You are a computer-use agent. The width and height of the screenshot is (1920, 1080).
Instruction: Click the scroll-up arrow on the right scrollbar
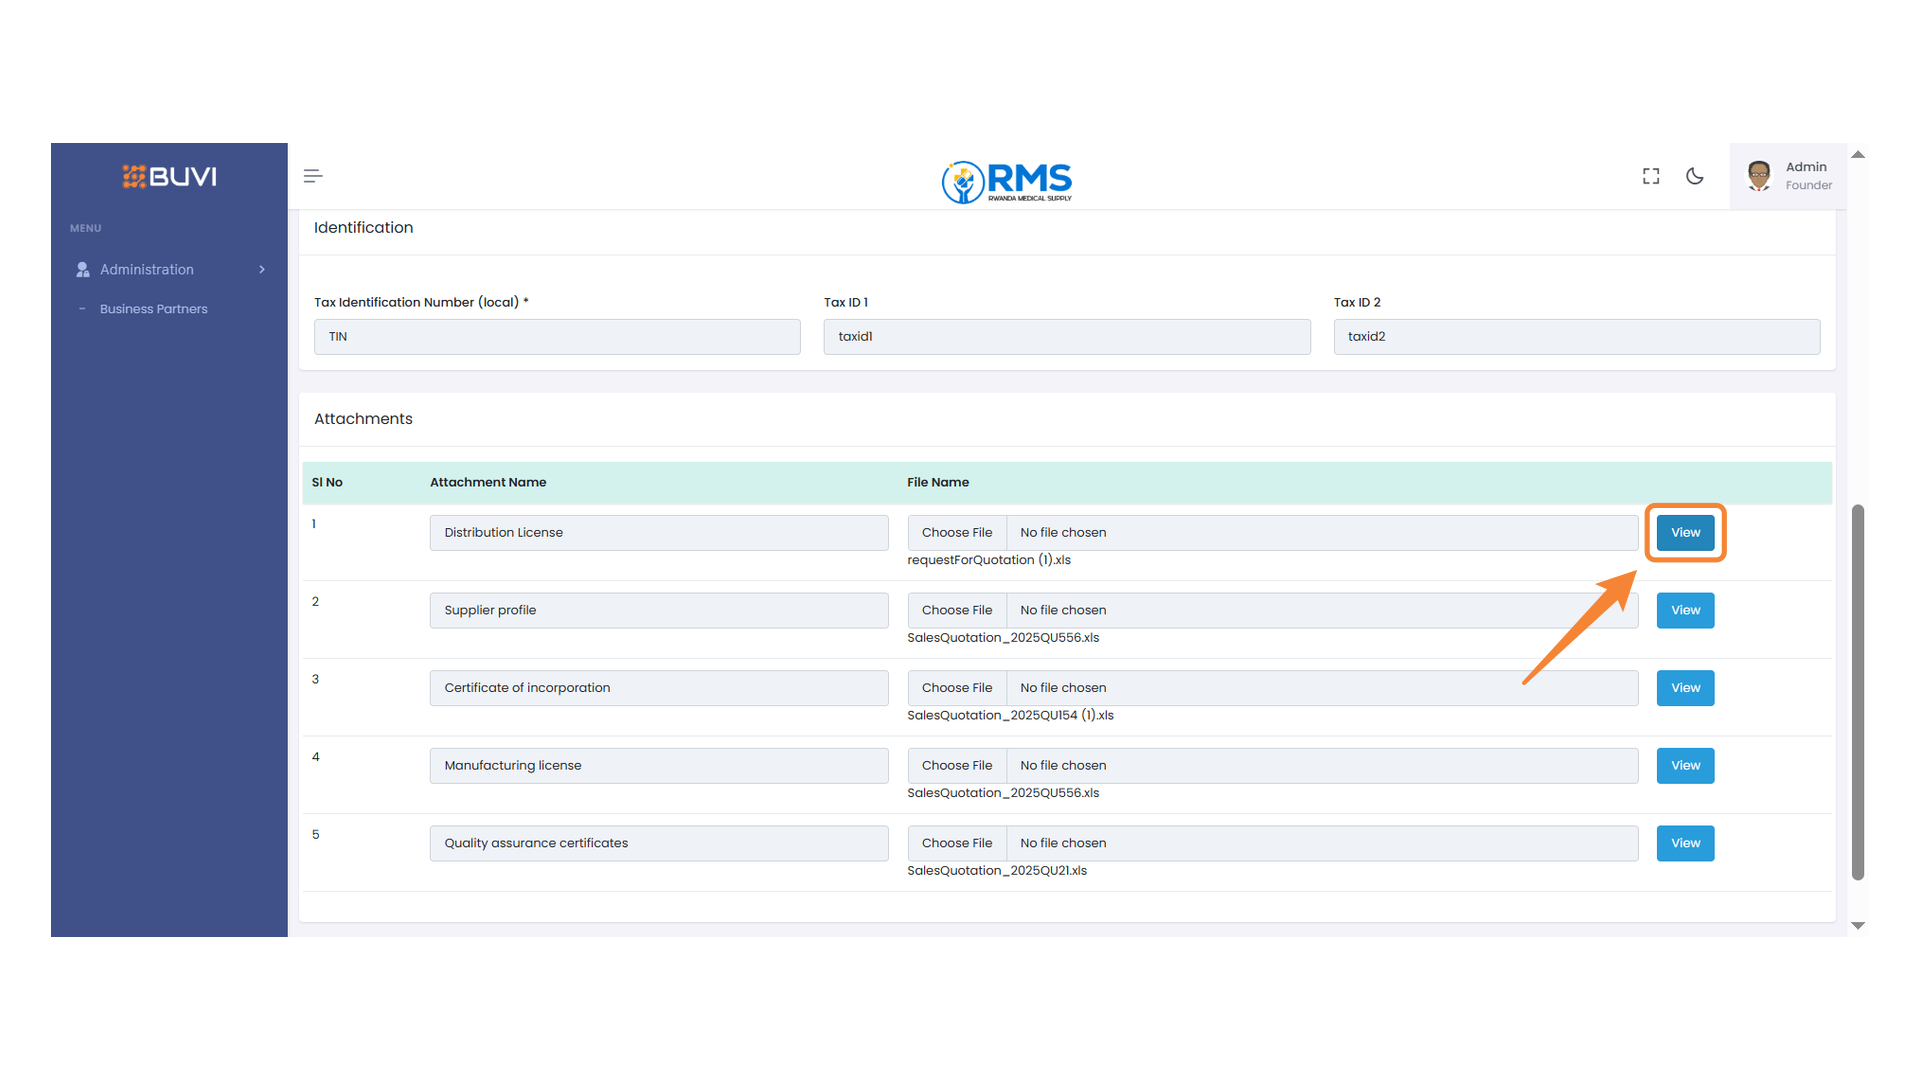(x=1858, y=154)
